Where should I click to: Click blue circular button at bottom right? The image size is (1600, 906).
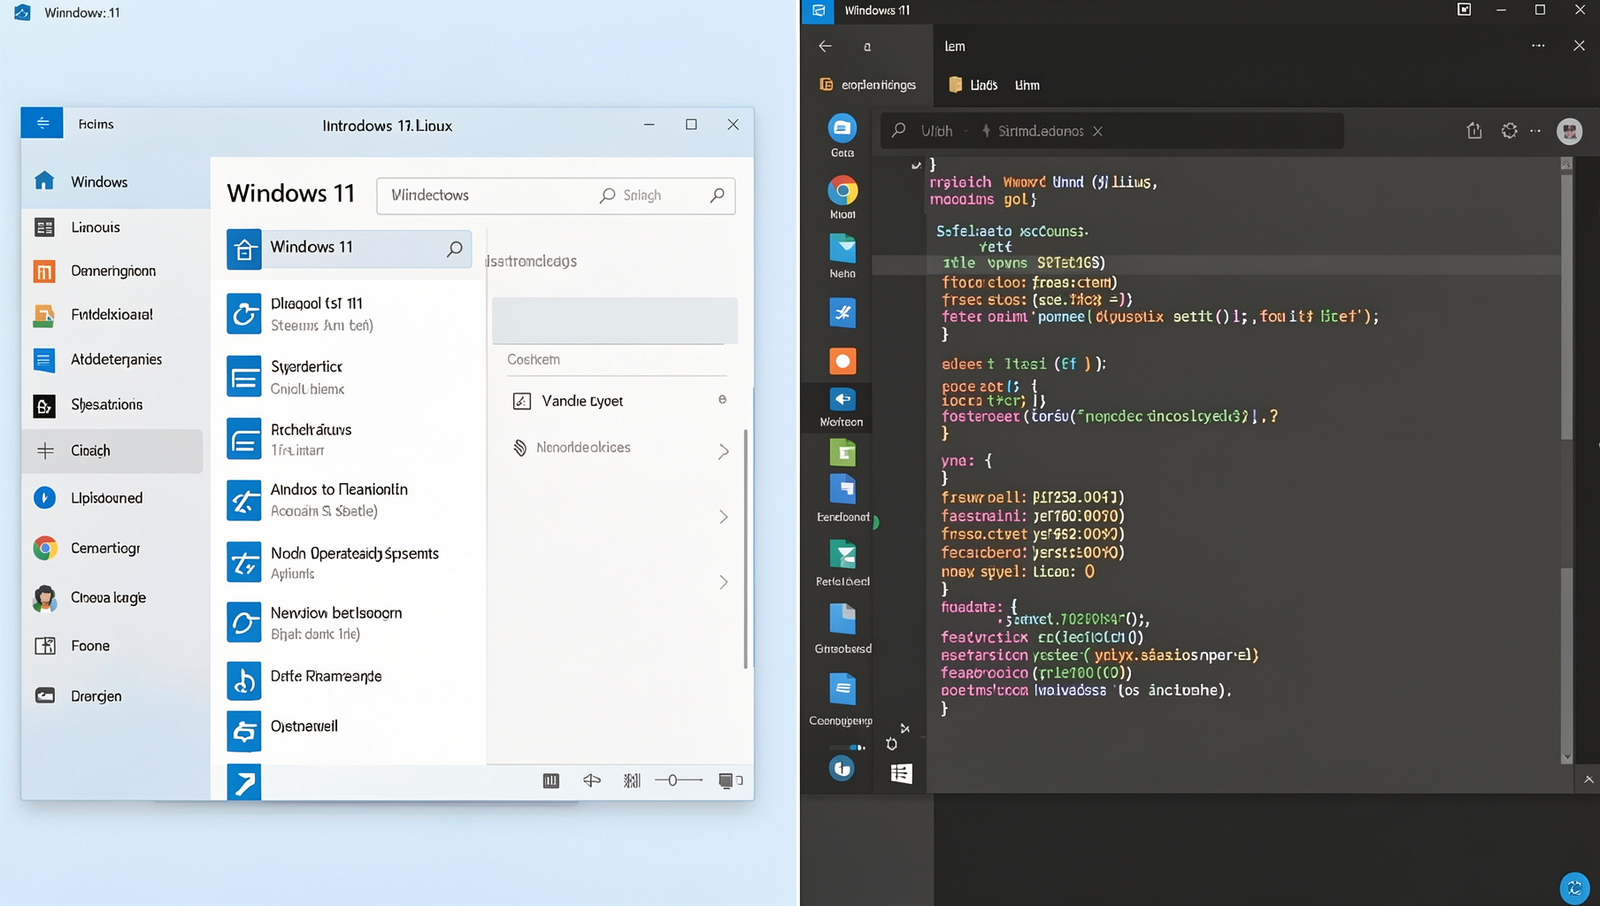(x=1575, y=887)
